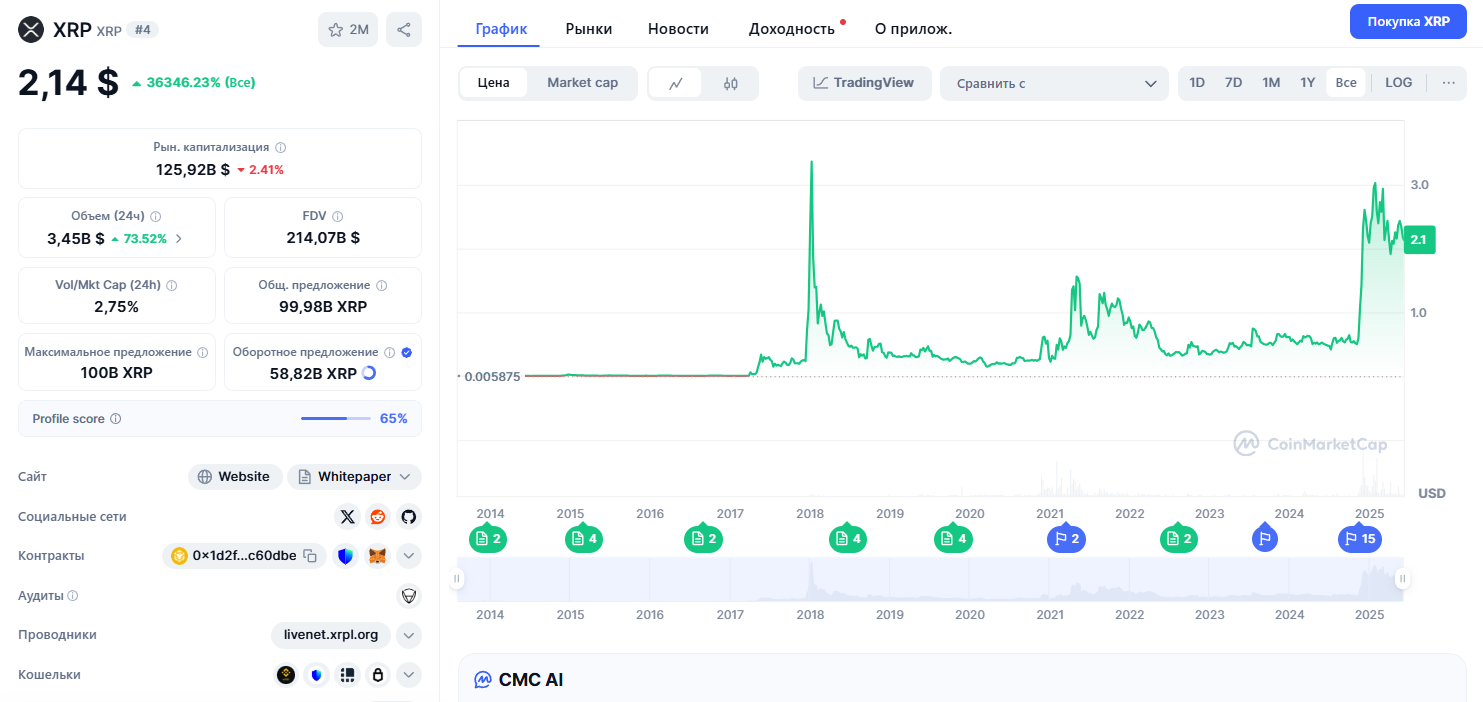Select the 7D time range

coord(1233,83)
